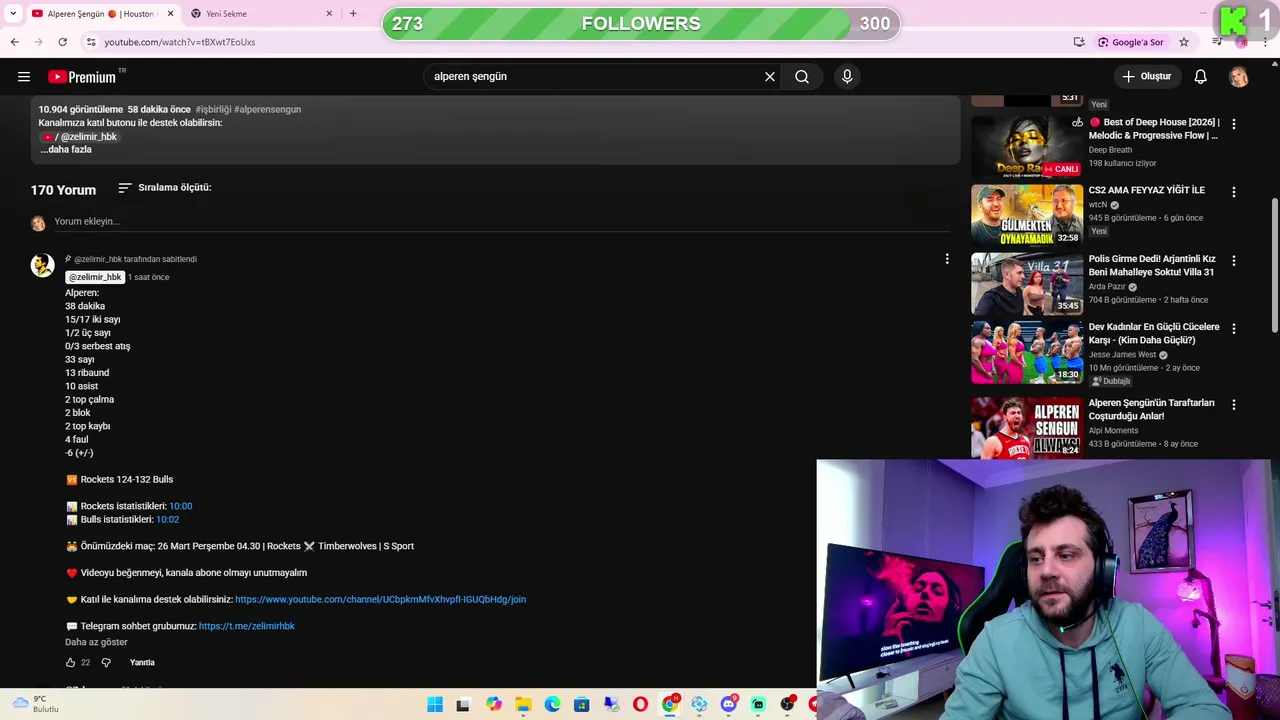
Task: Reload the page with the refresh icon
Action: 62,42
